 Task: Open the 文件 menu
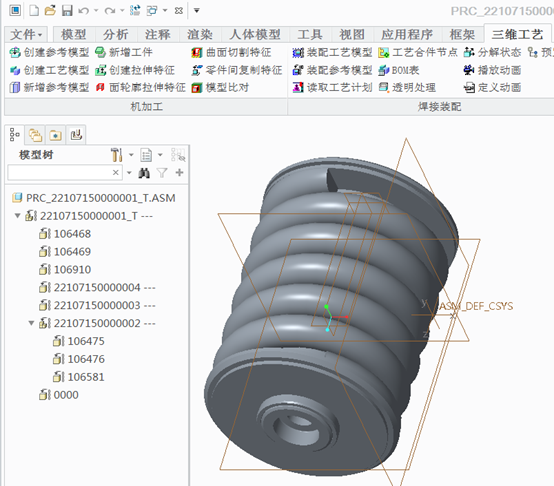click(x=25, y=35)
